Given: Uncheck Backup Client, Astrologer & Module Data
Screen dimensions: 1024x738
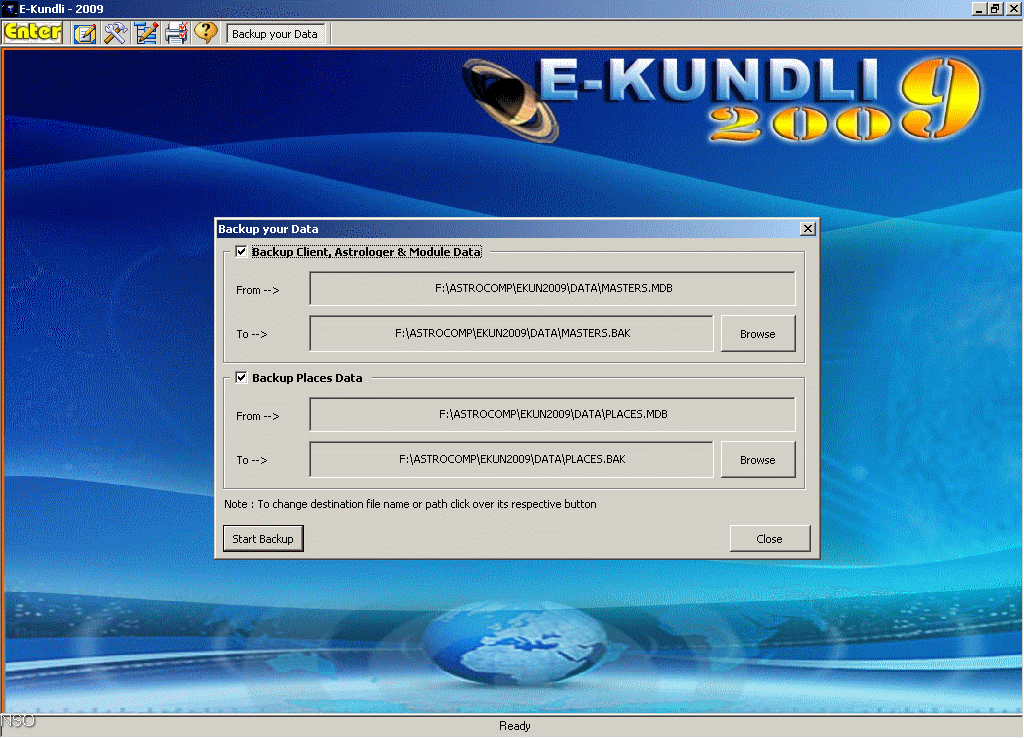Looking at the screenshot, I should tap(241, 251).
